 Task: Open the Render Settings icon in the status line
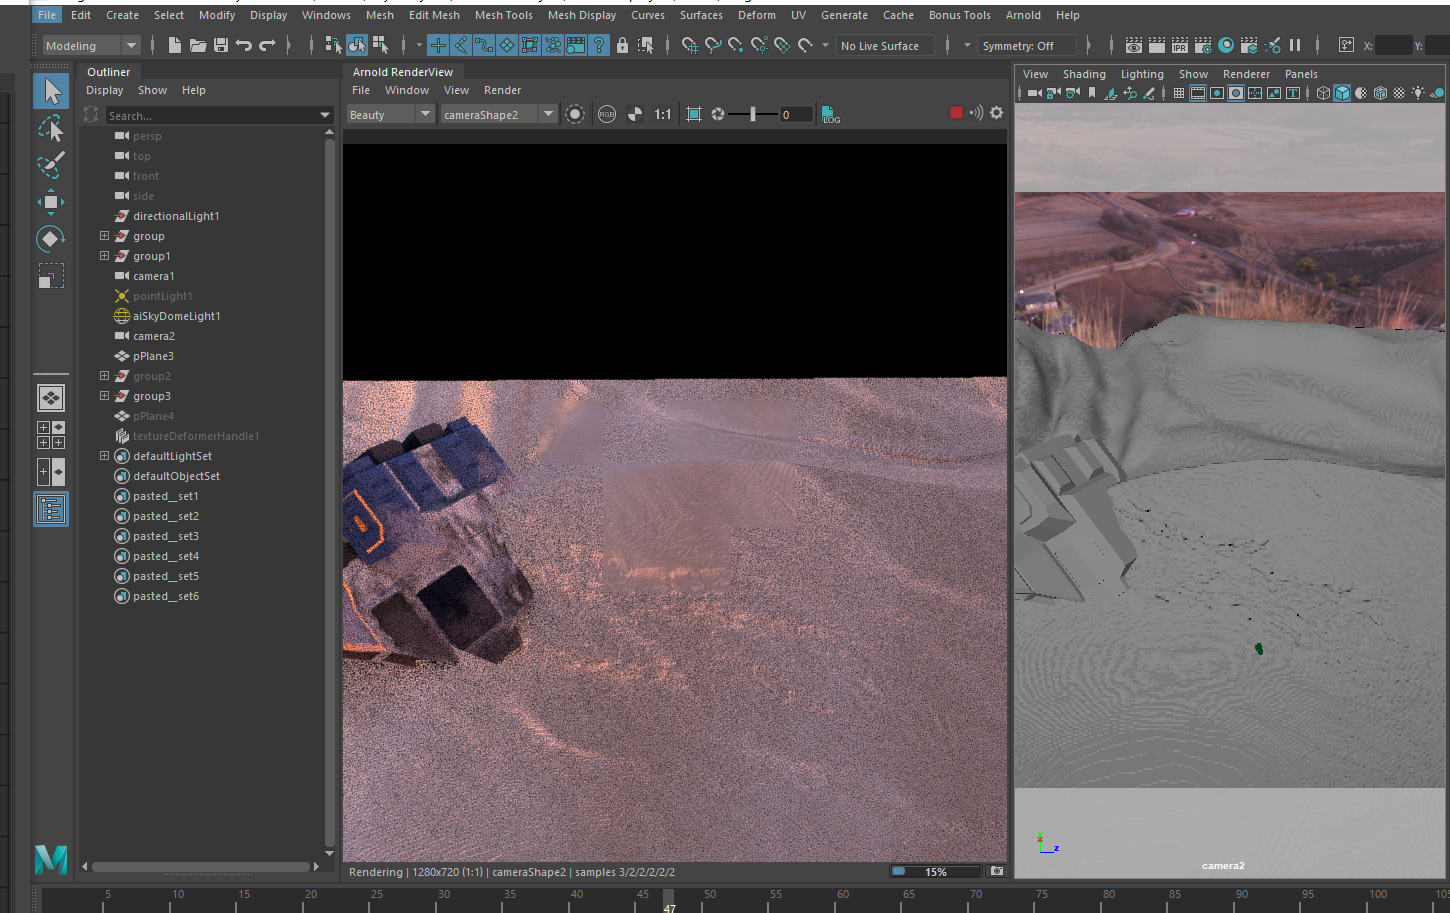tap(1203, 45)
